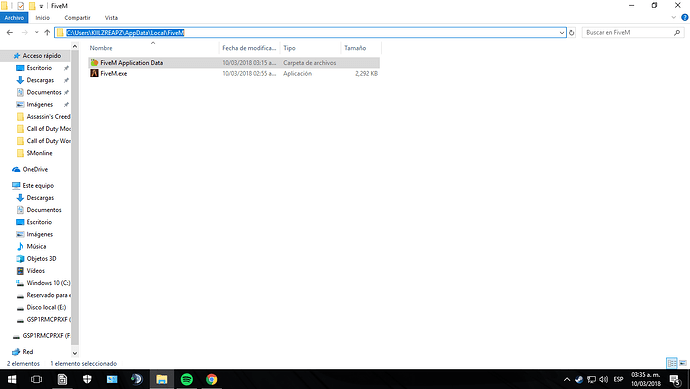Open the Vista ribbon tab
The width and height of the screenshot is (690, 389).
(x=111, y=18)
